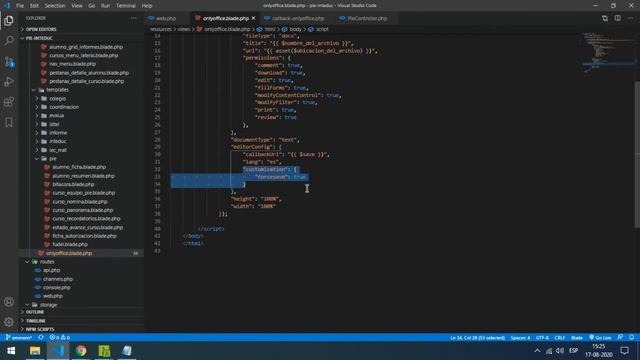The image size is (640, 360).
Task: Change CRLF end of line sequence
Action: (560, 338)
